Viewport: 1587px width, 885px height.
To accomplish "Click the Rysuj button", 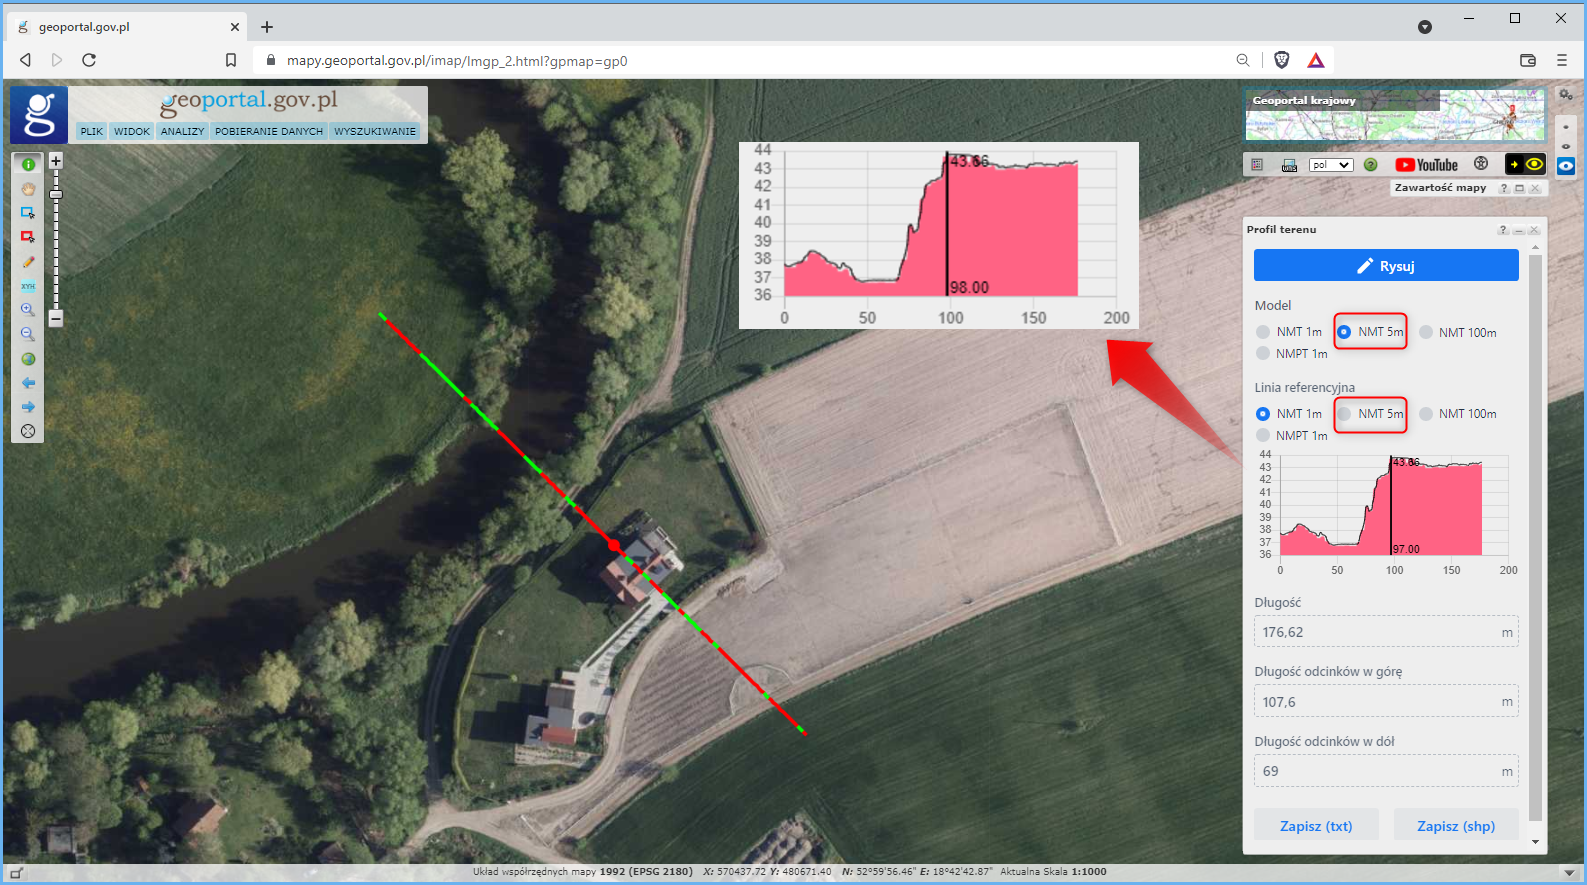I will (1386, 266).
